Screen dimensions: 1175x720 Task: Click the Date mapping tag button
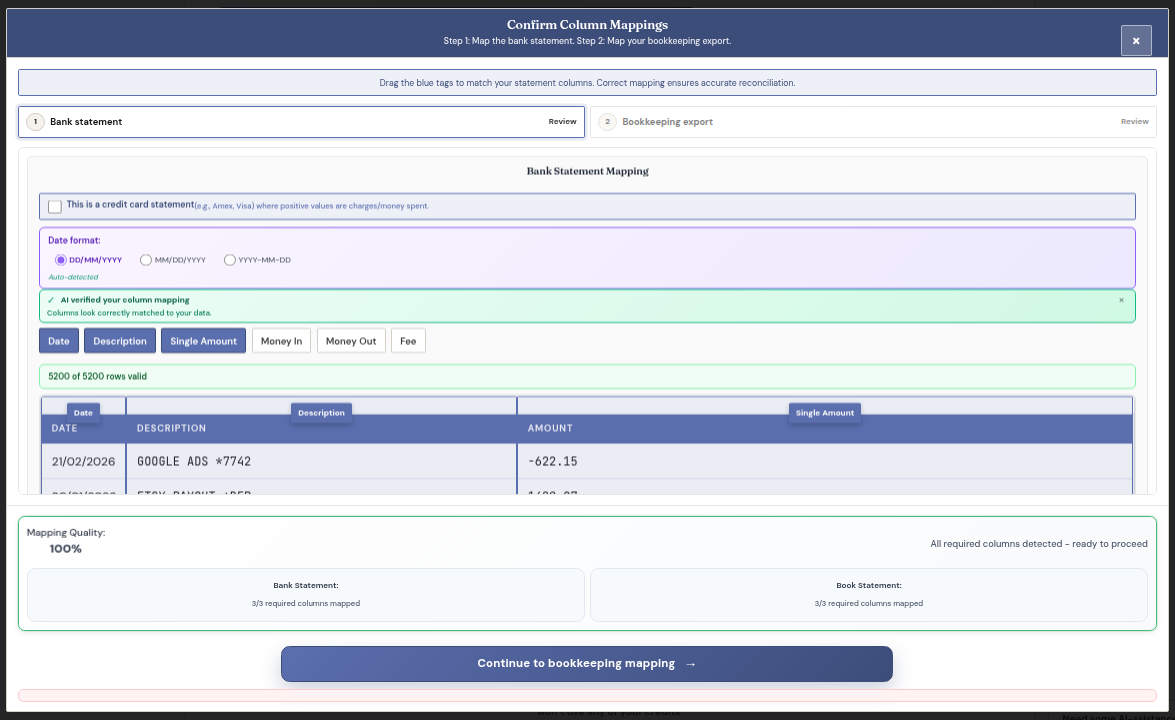58,341
